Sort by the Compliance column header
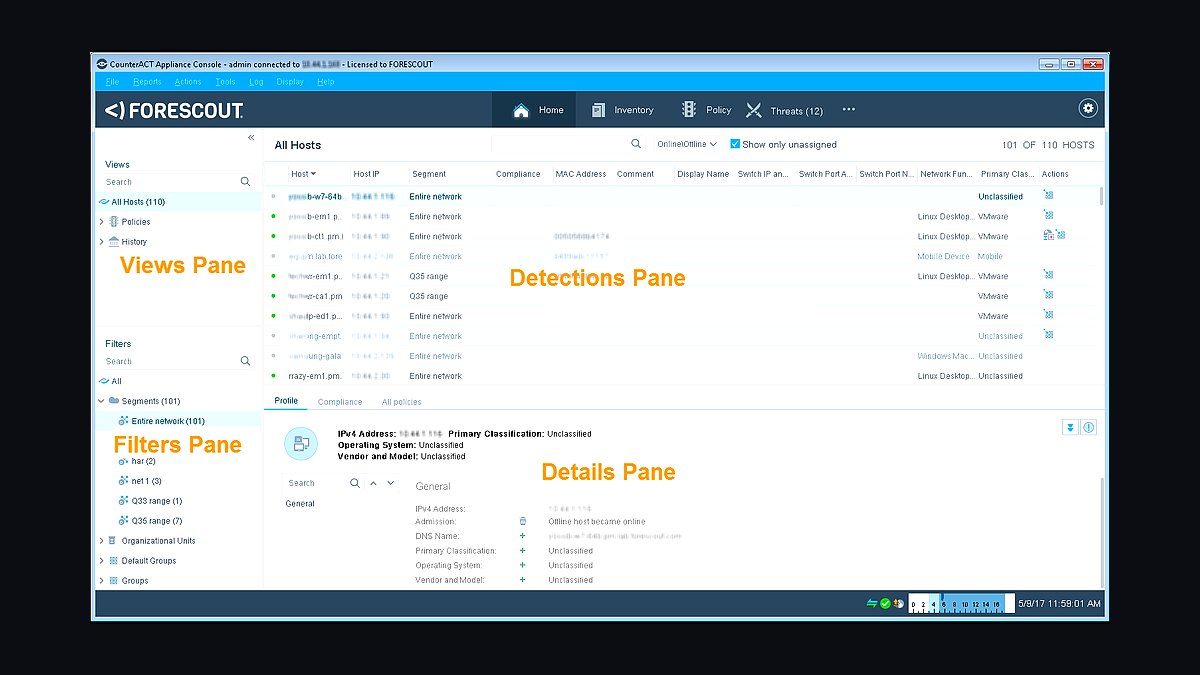Viewport: 1200px width, 675px height. pos(518,174)
